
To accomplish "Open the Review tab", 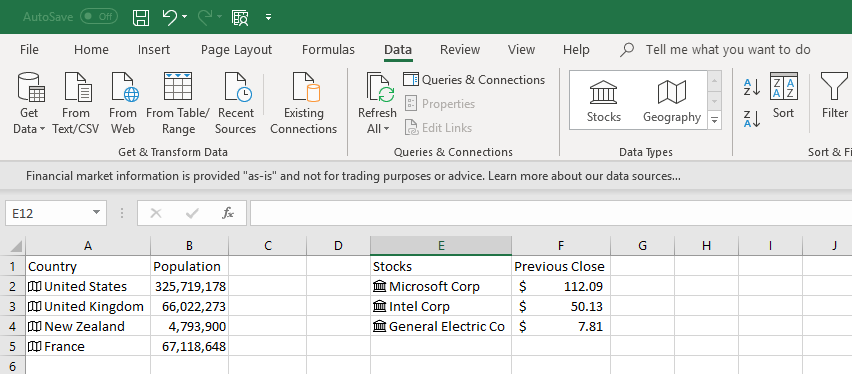I will [460, 49].
